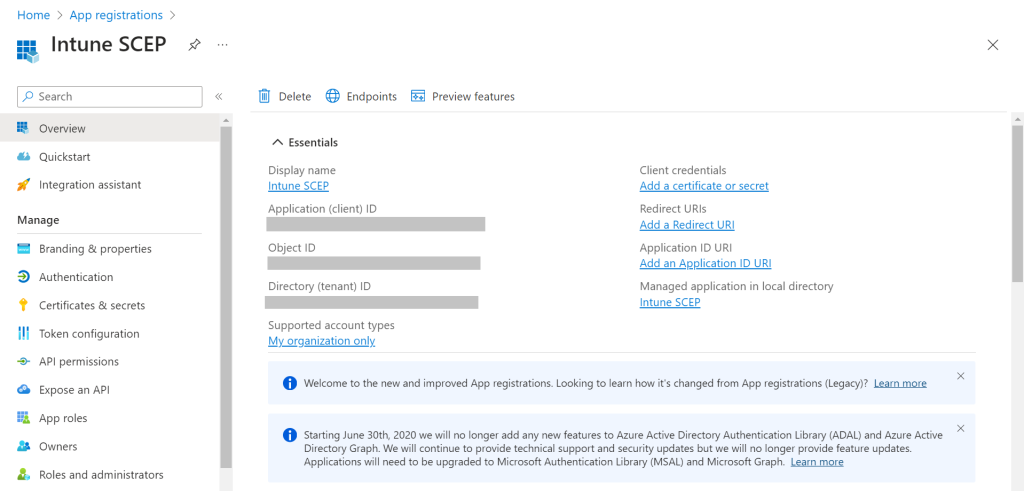Click the Application (client) ID label

tap(323, 209)
